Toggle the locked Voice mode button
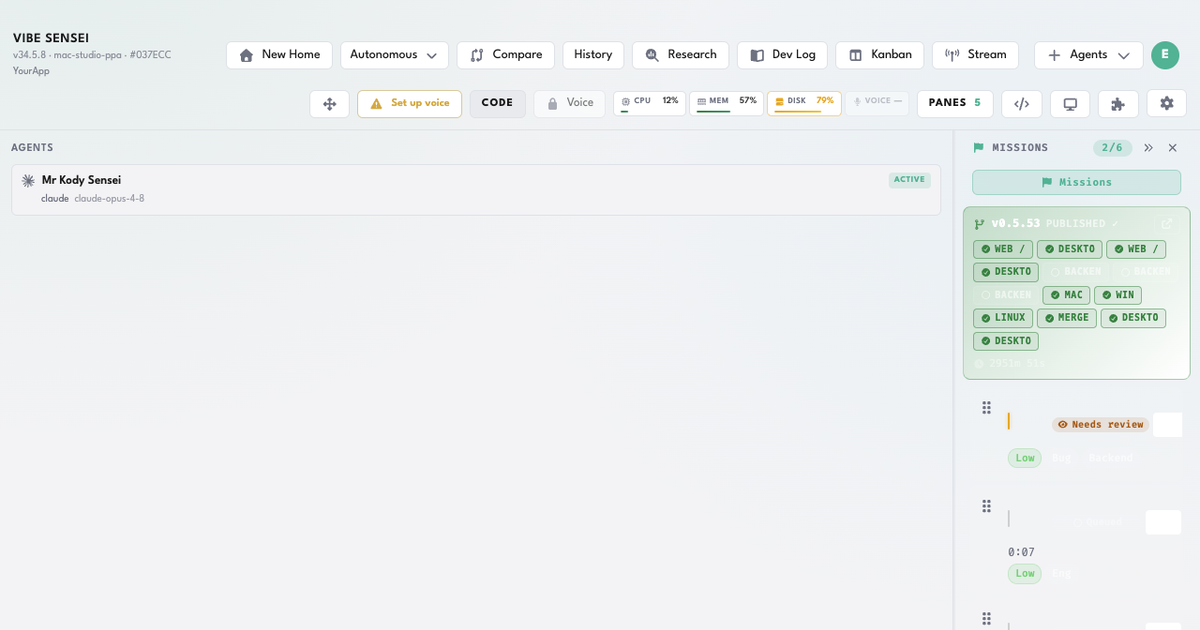 (569, 104)
